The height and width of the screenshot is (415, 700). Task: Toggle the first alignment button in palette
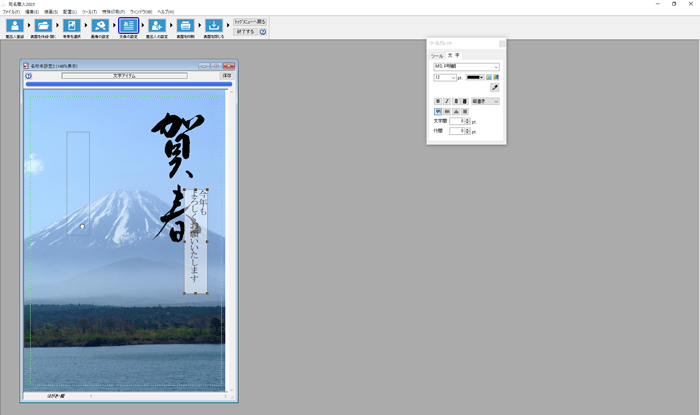point(437,111)
